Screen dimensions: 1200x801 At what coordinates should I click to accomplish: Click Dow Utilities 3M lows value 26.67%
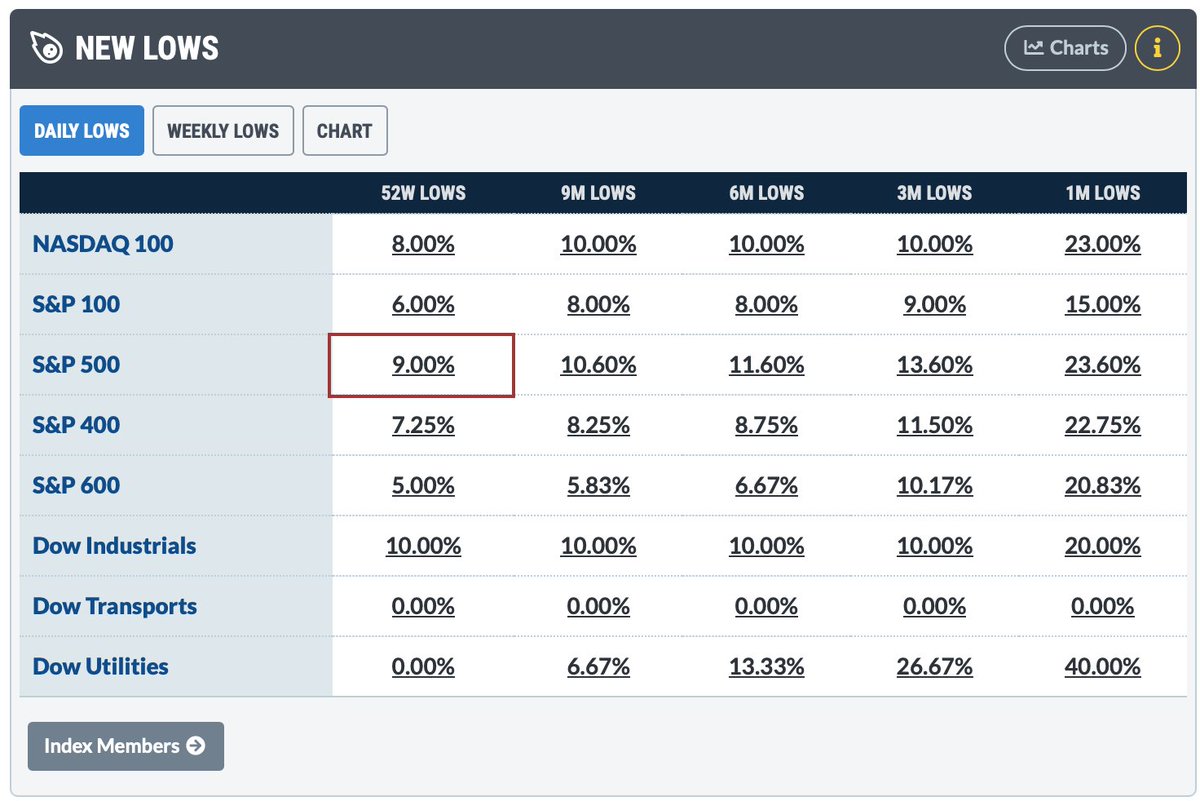pyautogui.click(x=934, y=666)
